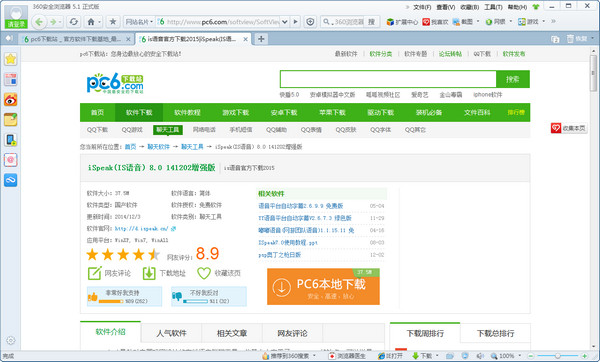The height and width of the screenshot is (362, 600).
Task: Open the Weibo eye icon in sidebar
Action: 11,99
